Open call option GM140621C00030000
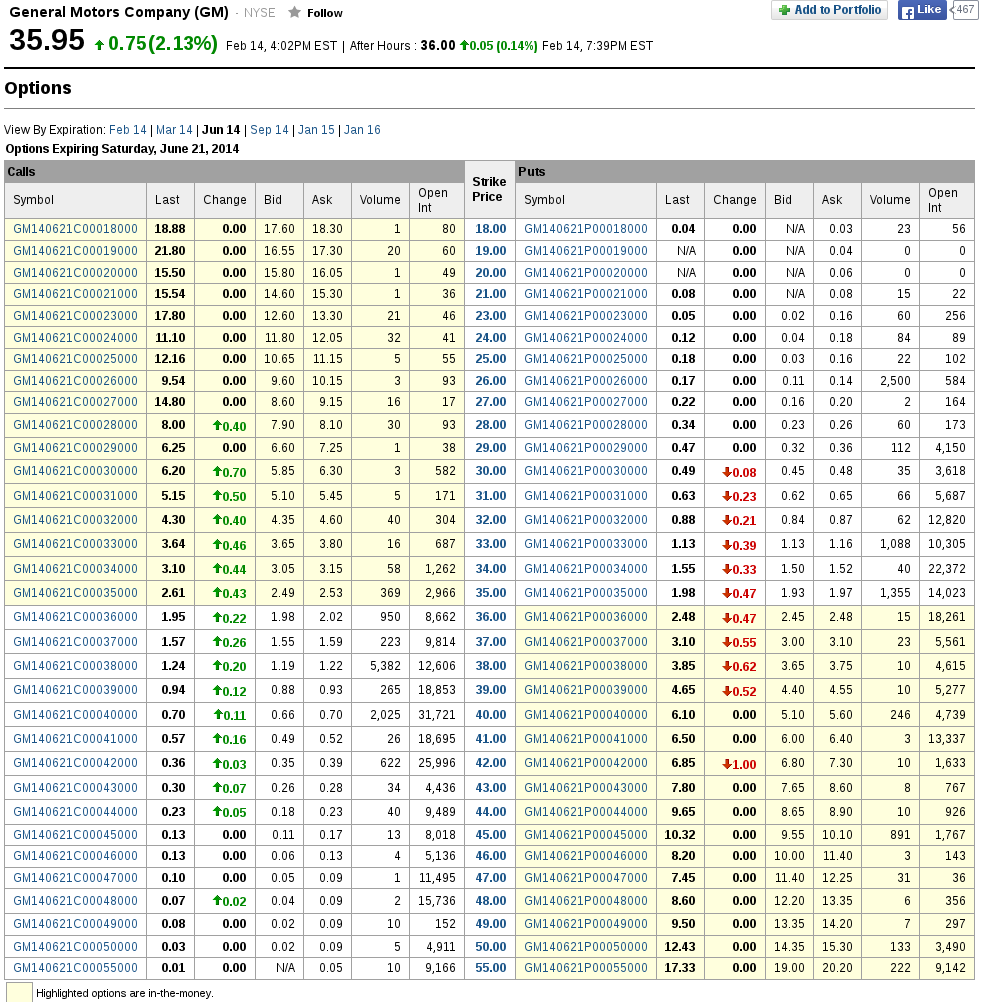The height and width of the screenshot is (1007, 992). click(x=75, y=471)
